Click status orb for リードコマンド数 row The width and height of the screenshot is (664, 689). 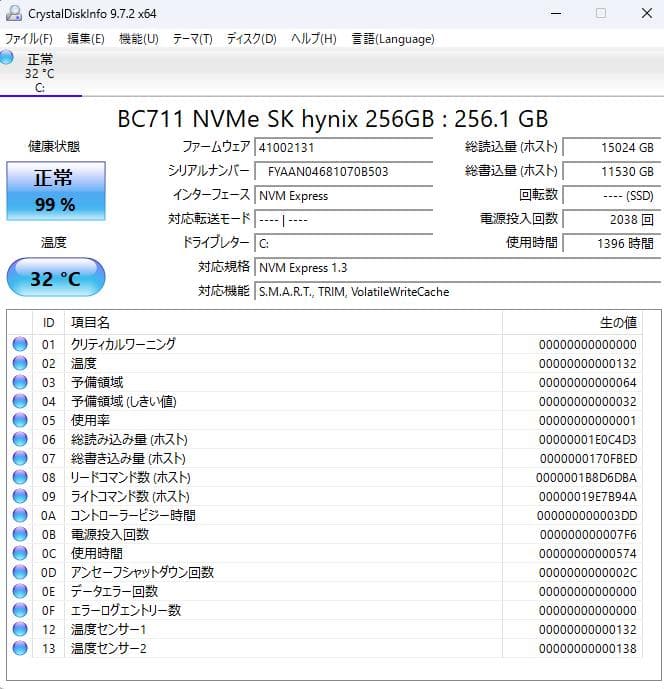pos(20,477)
